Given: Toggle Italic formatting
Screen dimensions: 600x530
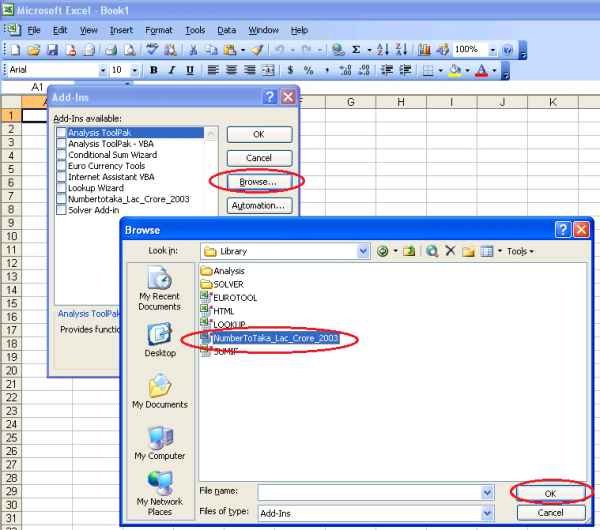Looking at the screenshot, I should tap(172, 70).
